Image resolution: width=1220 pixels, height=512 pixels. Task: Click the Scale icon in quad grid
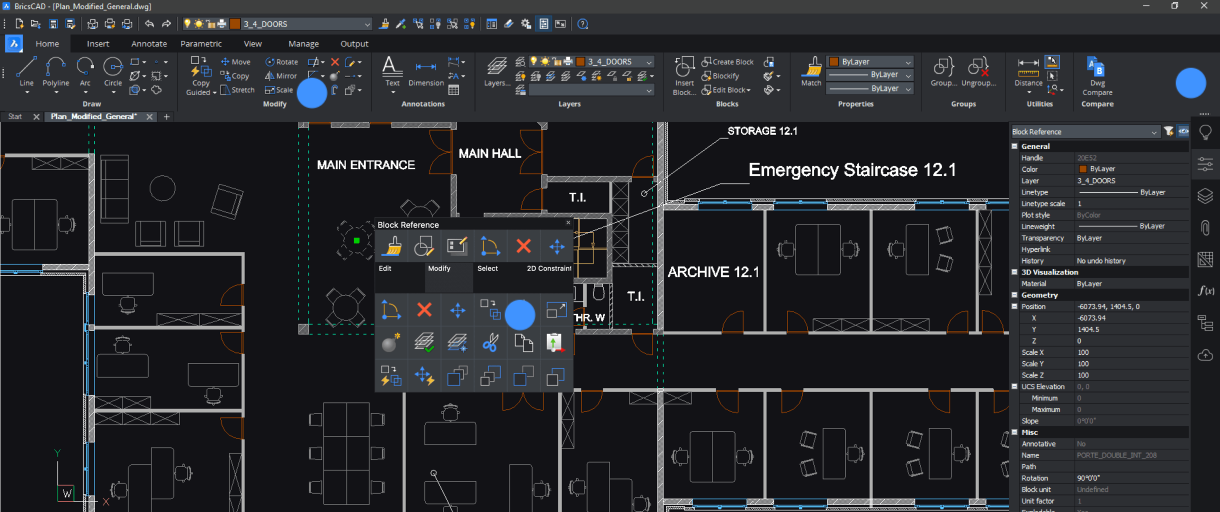click(x=555, y=310)
